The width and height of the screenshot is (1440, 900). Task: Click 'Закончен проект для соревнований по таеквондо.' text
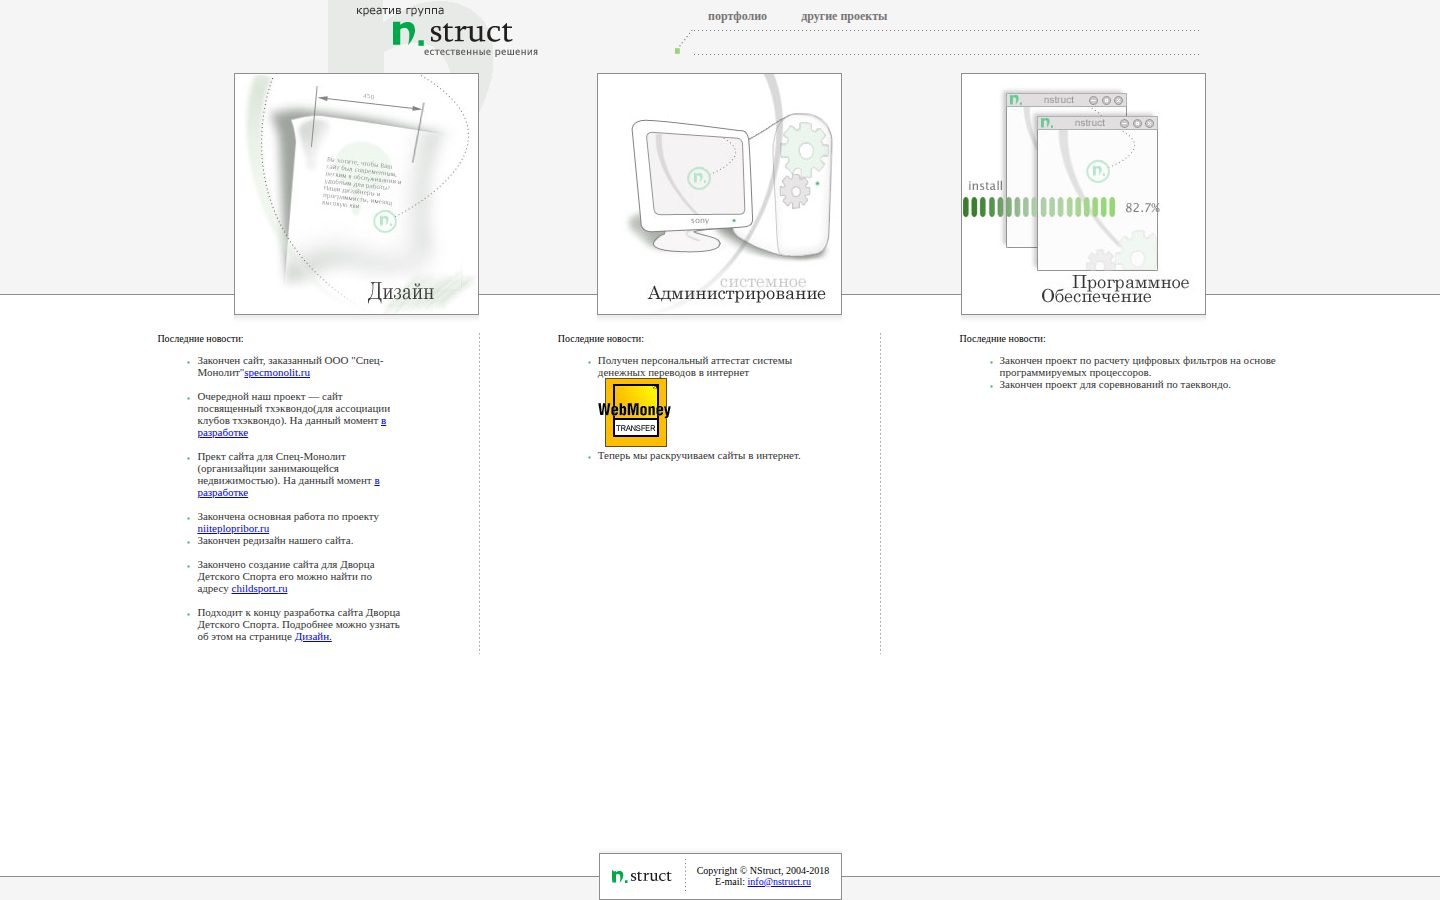click(x=1115, y=385)
